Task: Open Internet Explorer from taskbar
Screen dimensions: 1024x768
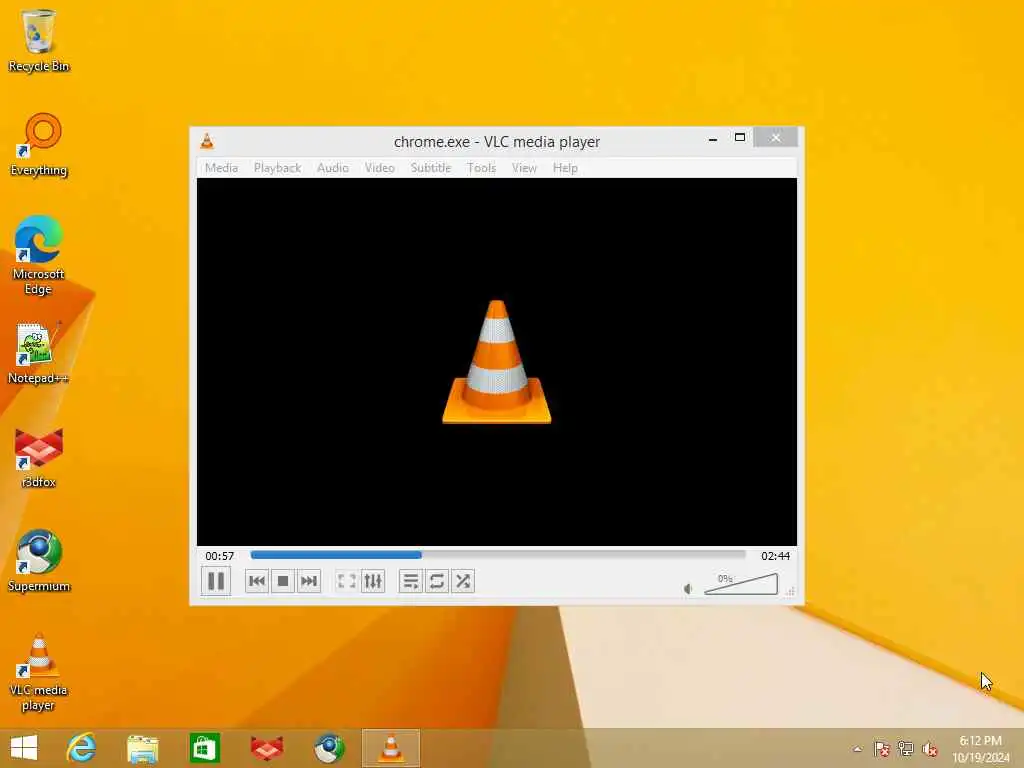Action: coord(81,748)
